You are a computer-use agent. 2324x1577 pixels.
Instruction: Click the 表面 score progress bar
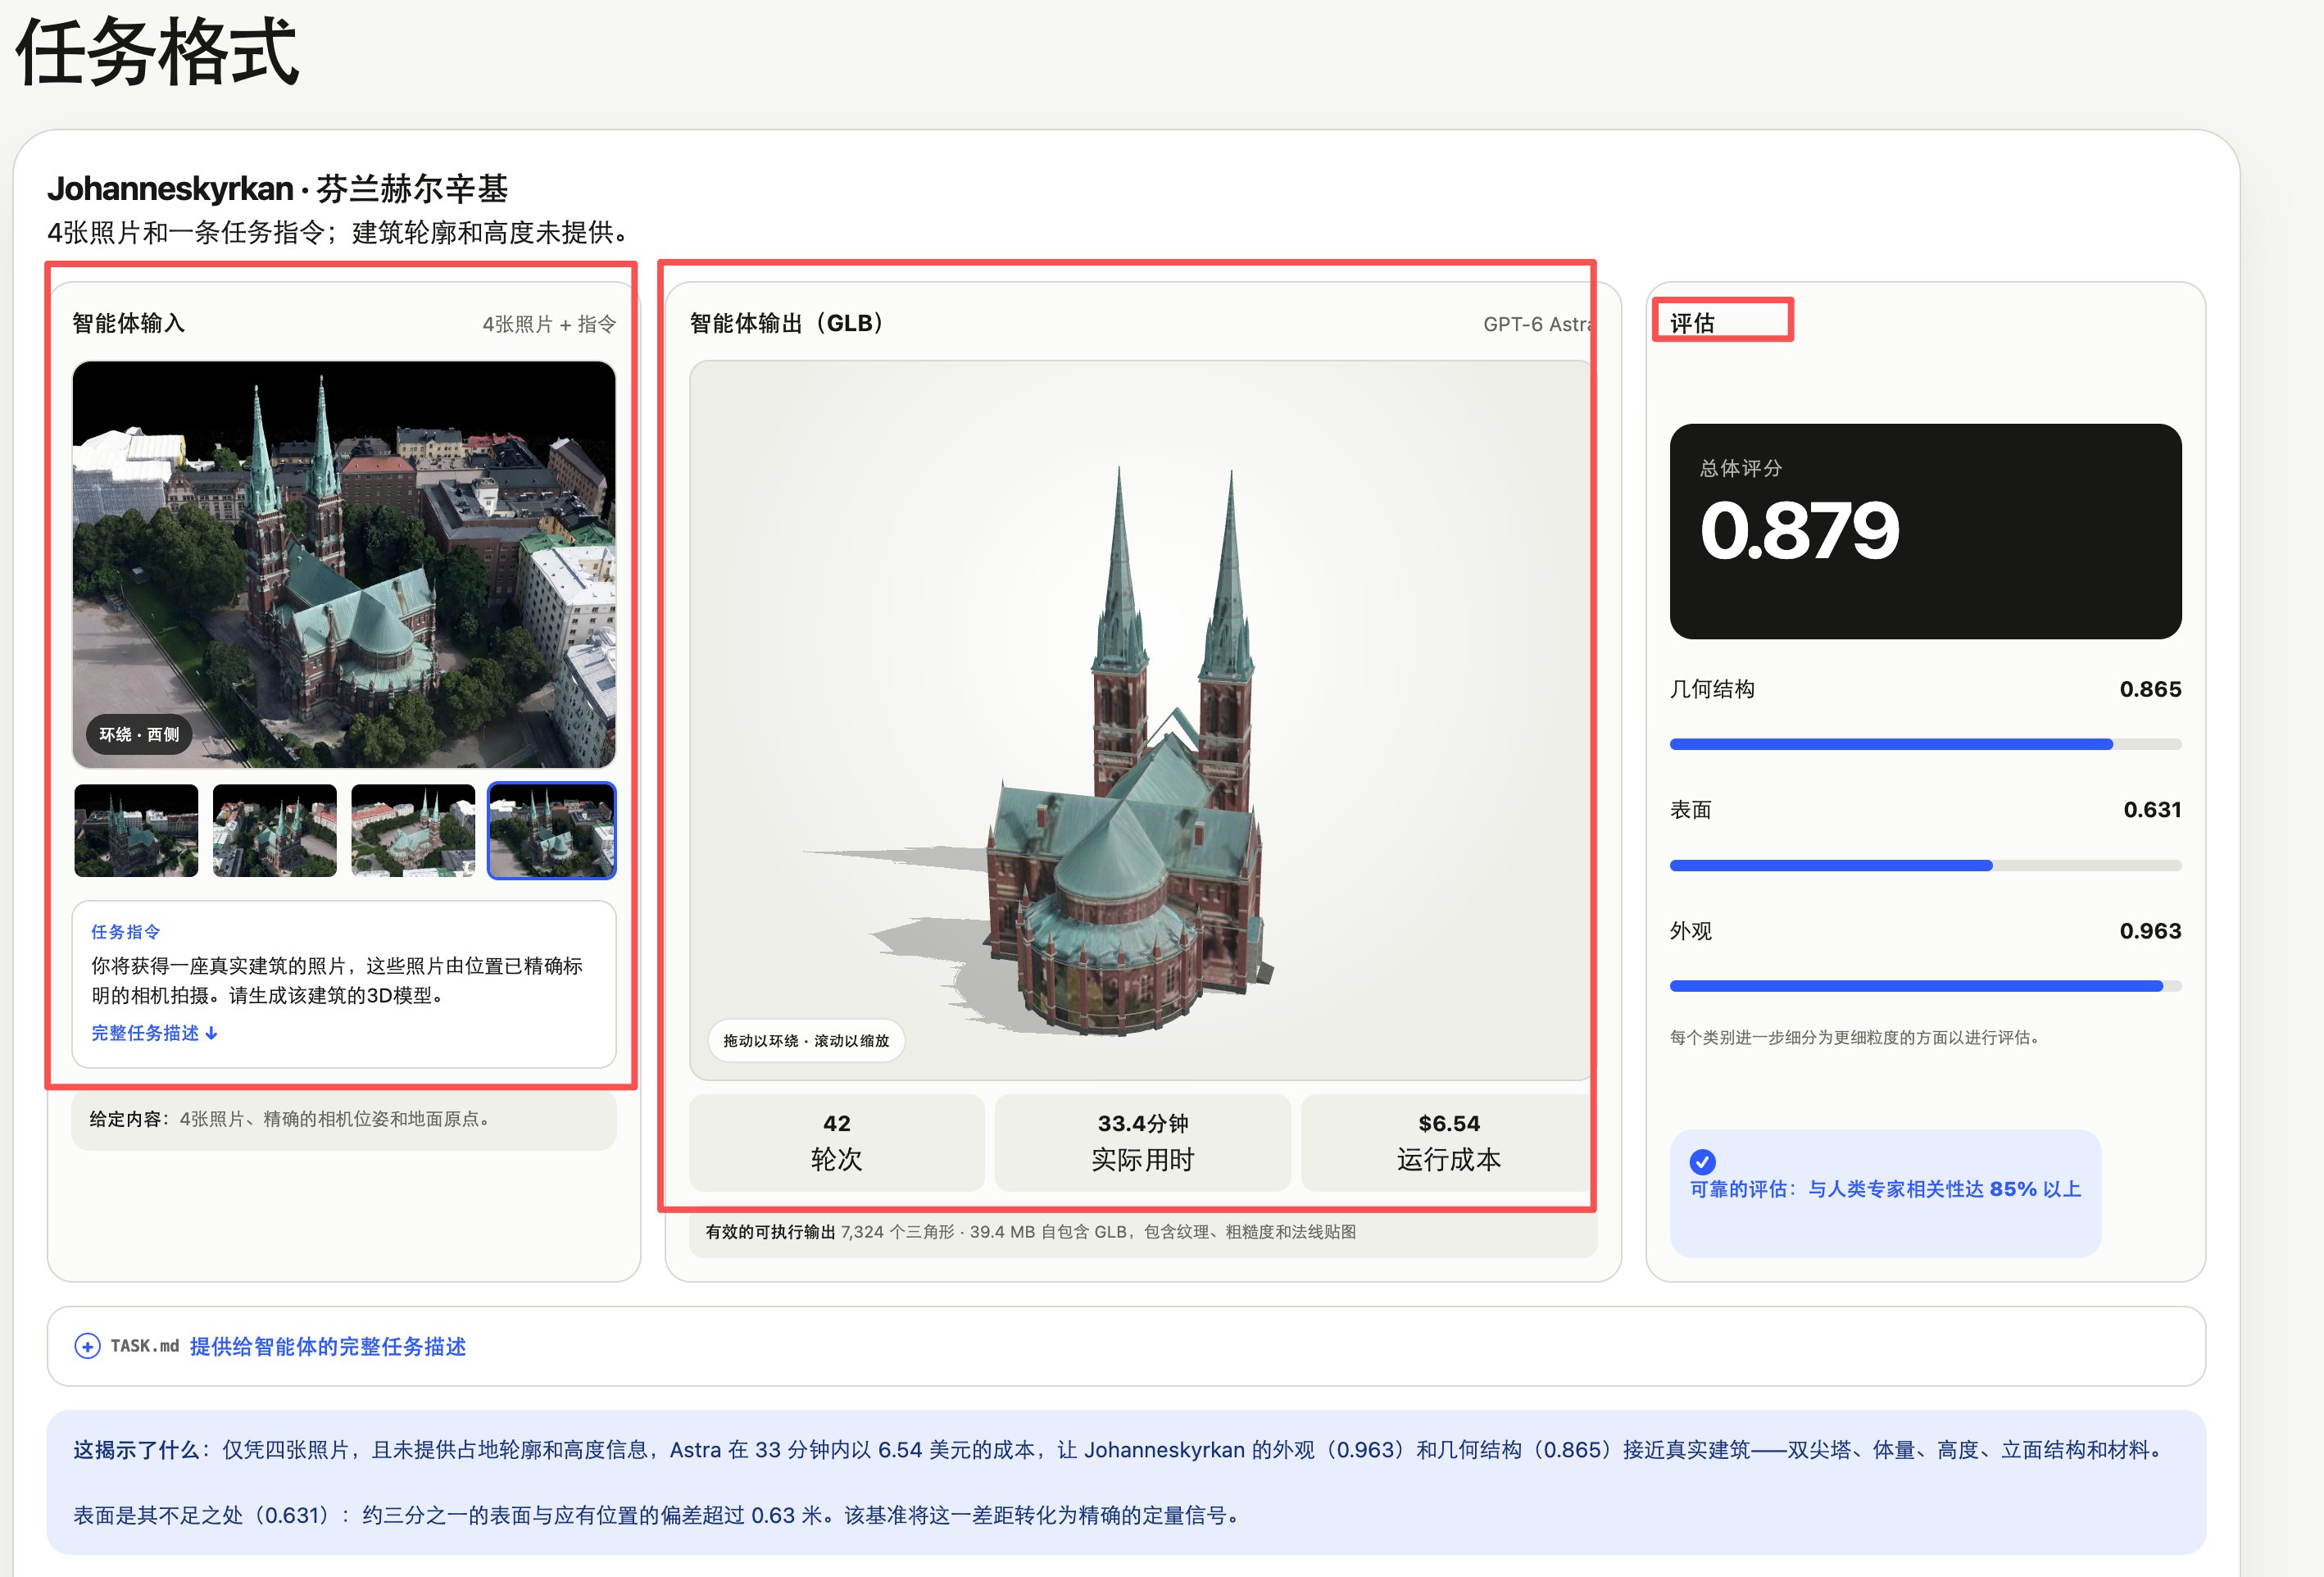tap(1925, 865)
